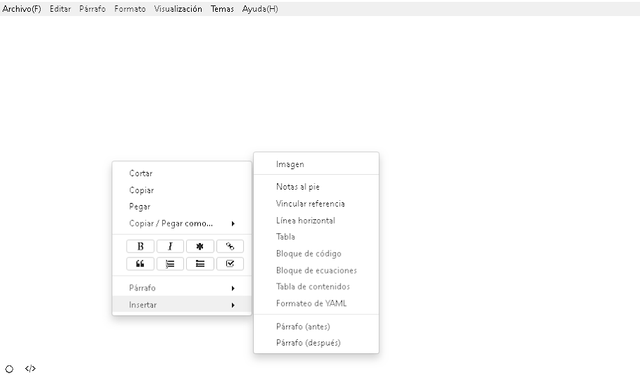Select Notas al pie
This screenshot has height=377, width=640.
[316, 187]
